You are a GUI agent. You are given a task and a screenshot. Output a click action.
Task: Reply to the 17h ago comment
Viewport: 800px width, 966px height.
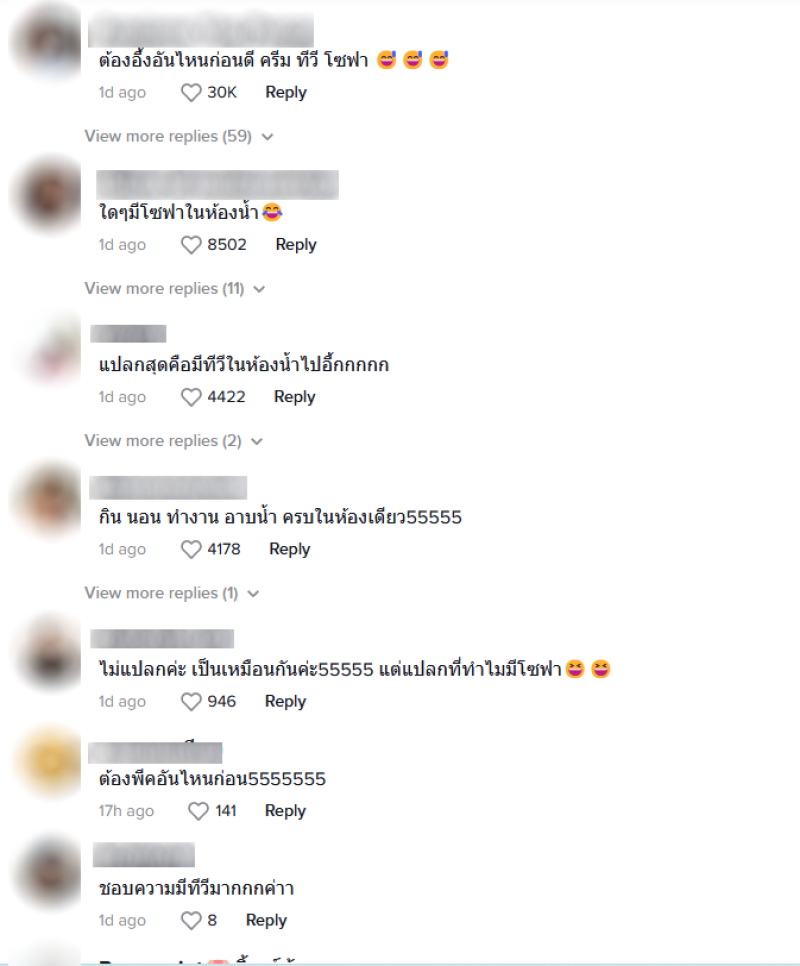click(285, 811)
